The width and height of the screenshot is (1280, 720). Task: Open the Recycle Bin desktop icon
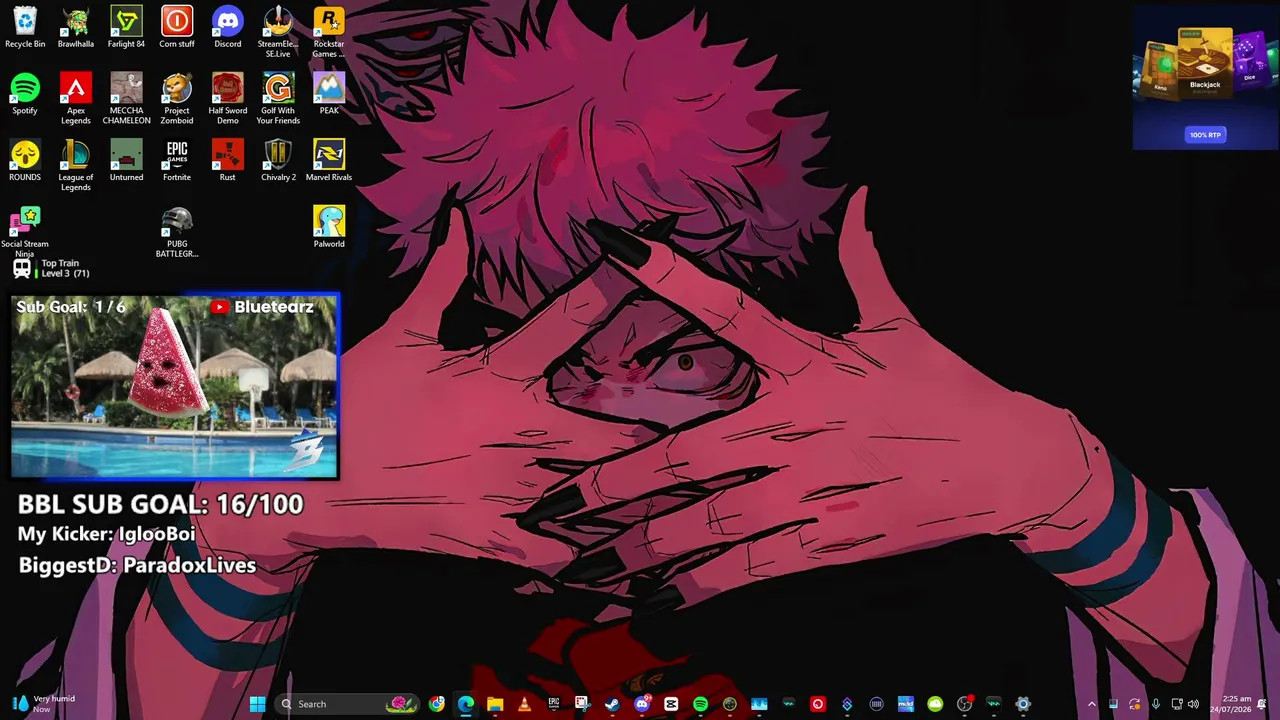[25, 27]
